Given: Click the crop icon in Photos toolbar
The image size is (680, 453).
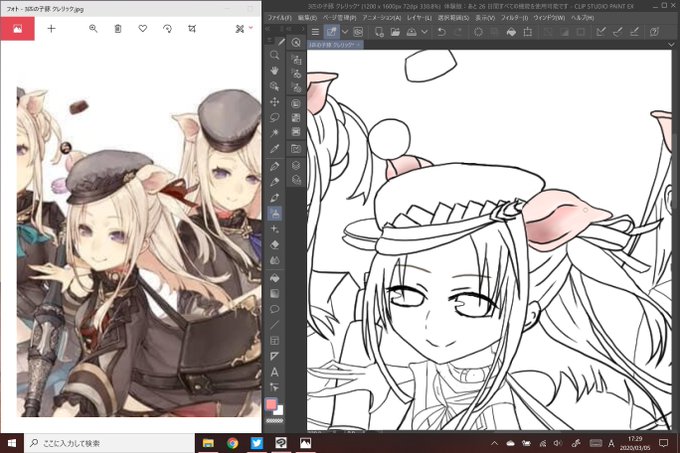Looking at the screenshot, I should click(192, 29).
